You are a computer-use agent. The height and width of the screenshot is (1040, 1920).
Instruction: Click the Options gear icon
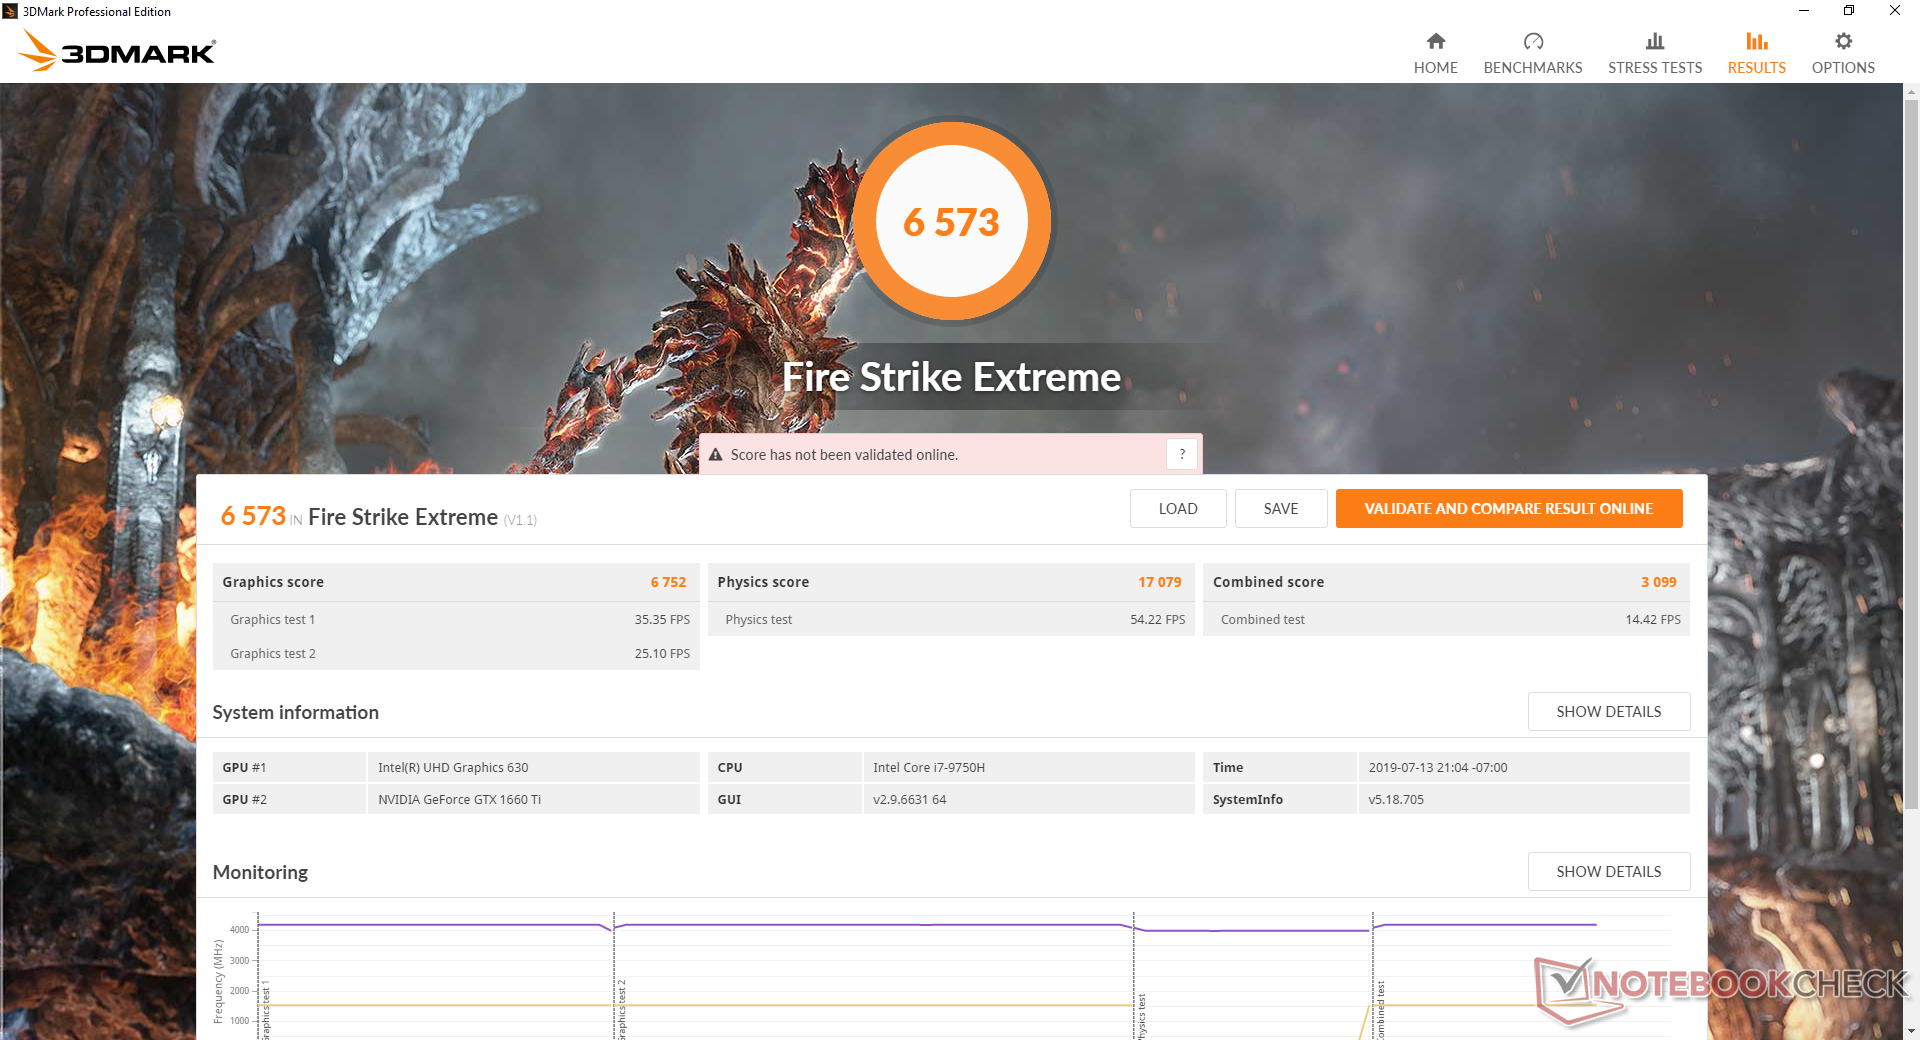1843,41
